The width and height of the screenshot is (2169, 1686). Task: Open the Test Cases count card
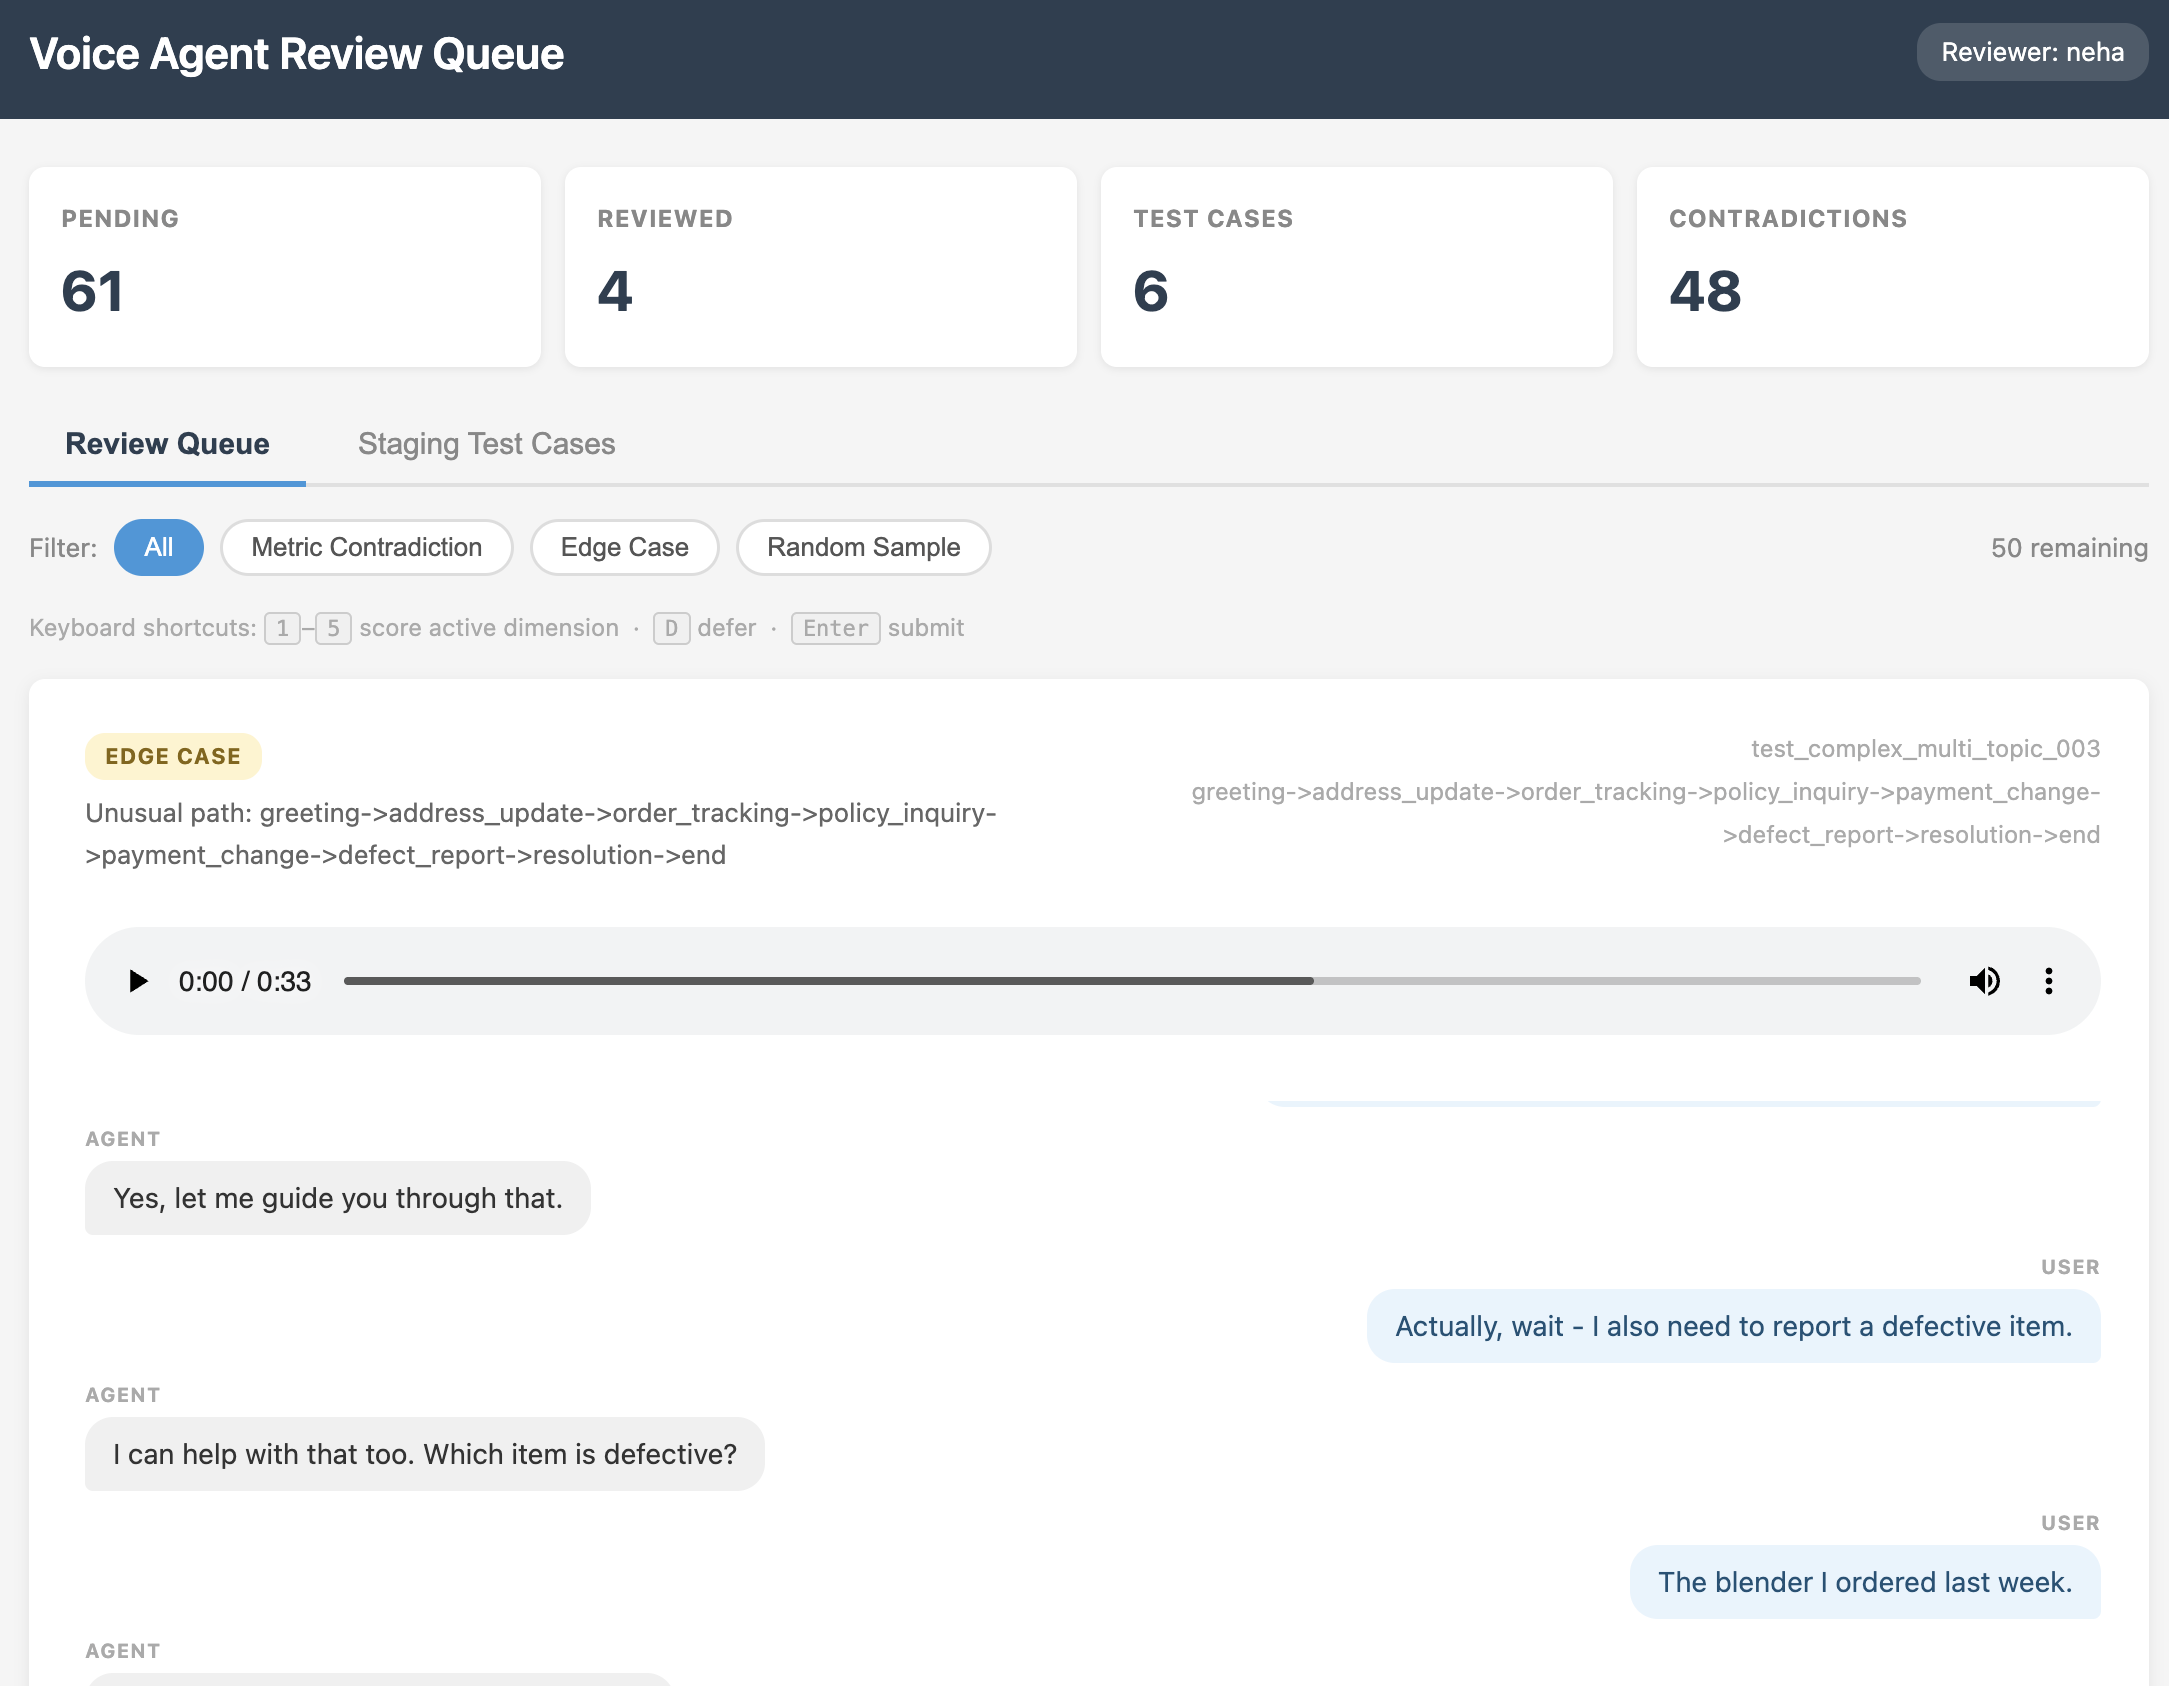point(1357,267)
